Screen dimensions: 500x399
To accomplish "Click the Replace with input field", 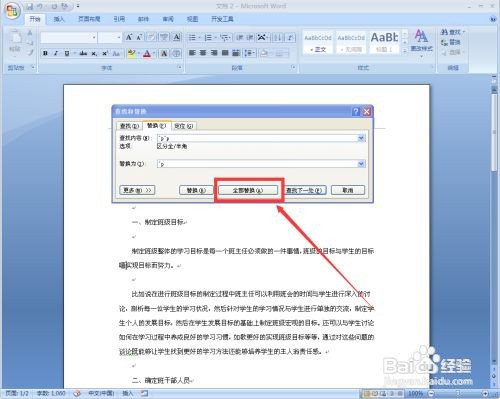I will point(257,164).
